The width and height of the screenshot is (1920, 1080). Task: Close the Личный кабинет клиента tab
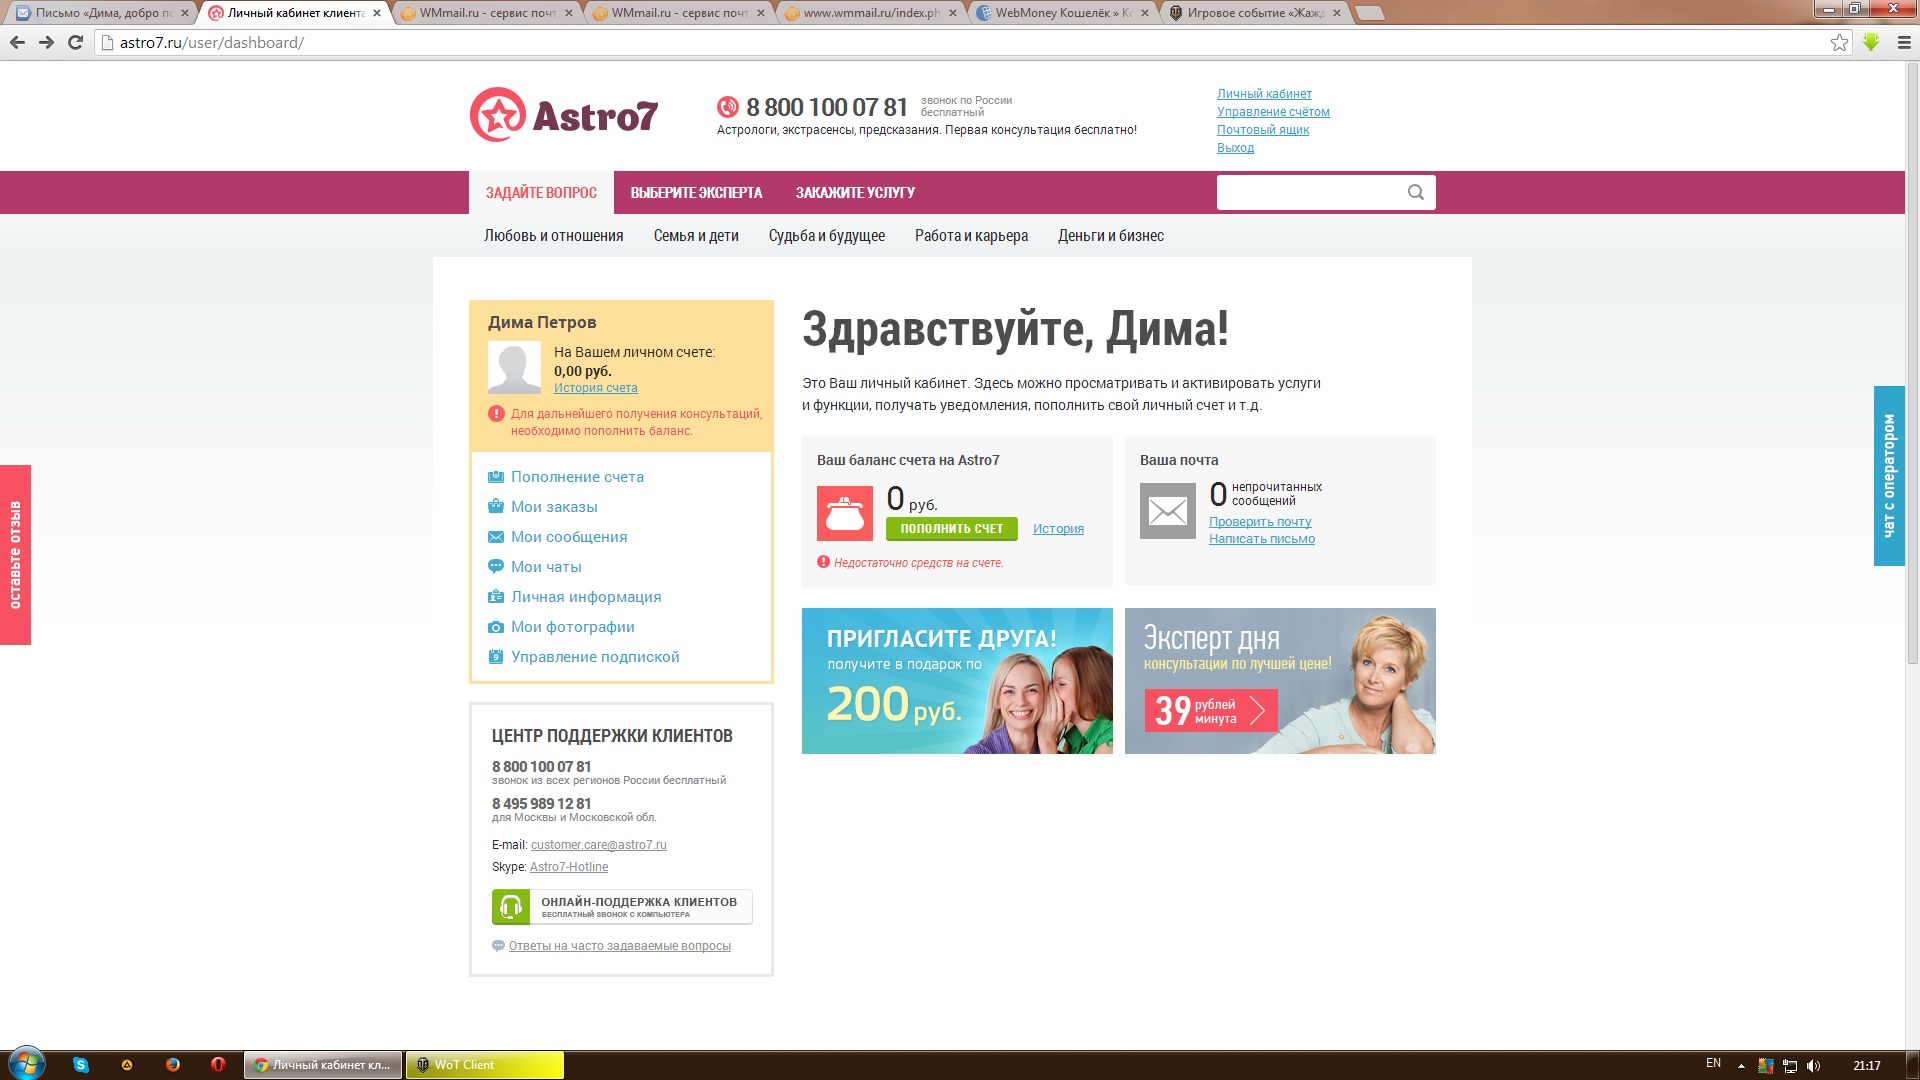(377, 13)
